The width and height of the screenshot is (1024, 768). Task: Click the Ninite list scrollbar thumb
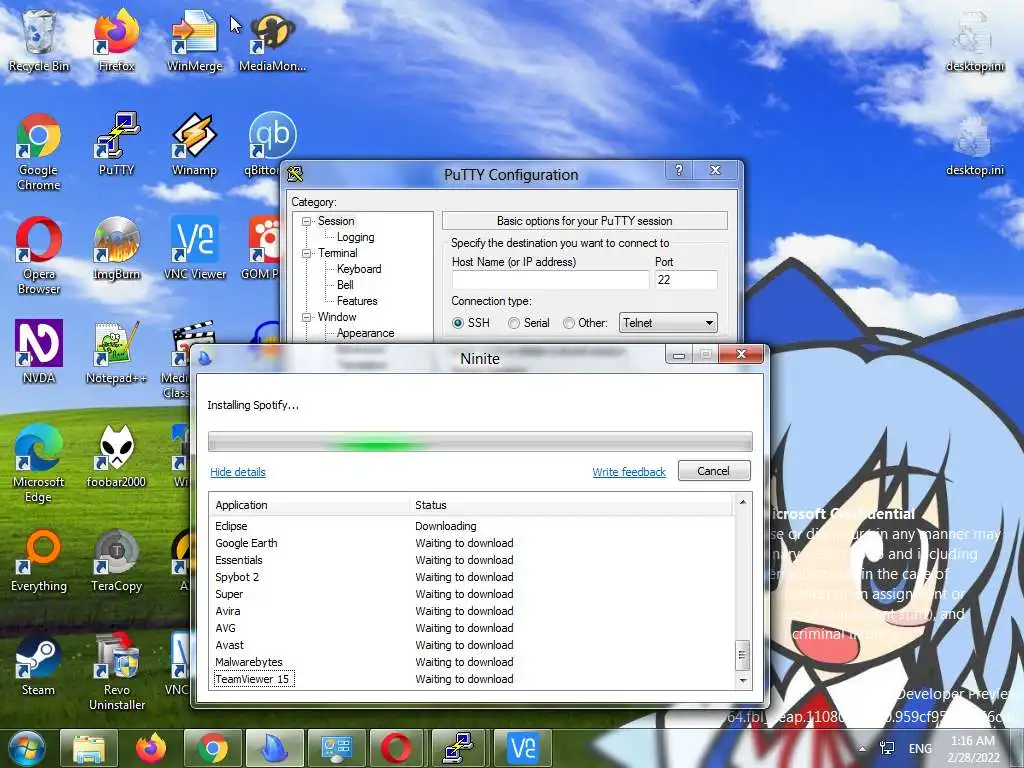743,655
